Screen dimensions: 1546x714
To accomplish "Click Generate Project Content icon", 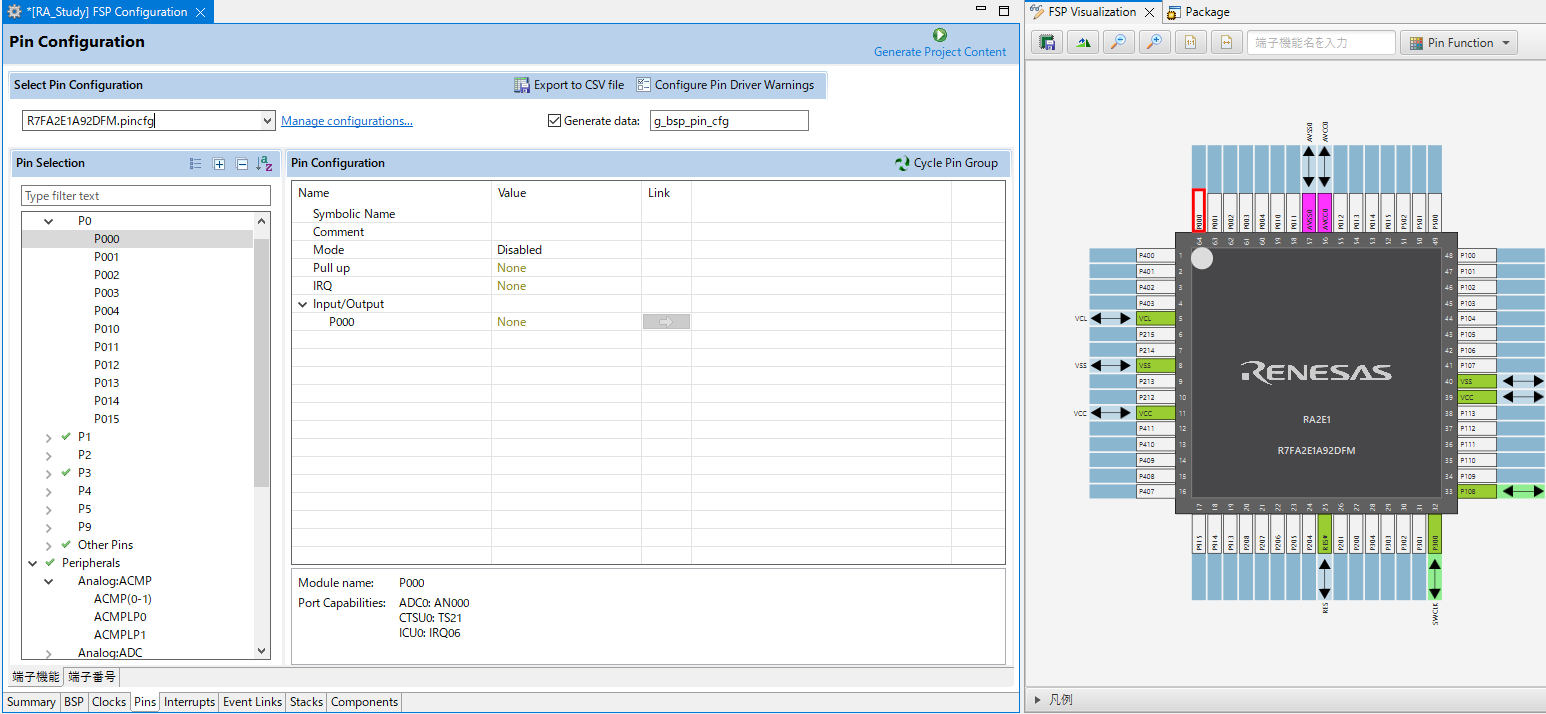I will (x=939, y=35).
